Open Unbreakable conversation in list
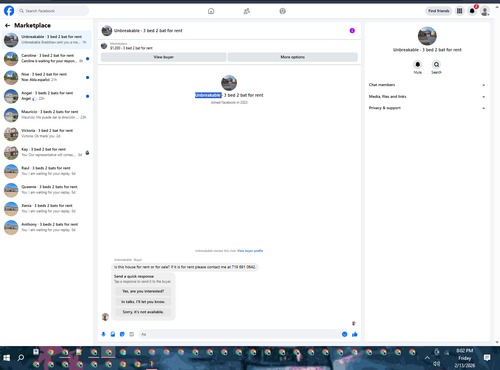The height and width of the screenshot is (370, 500). (x=47, y=40)
